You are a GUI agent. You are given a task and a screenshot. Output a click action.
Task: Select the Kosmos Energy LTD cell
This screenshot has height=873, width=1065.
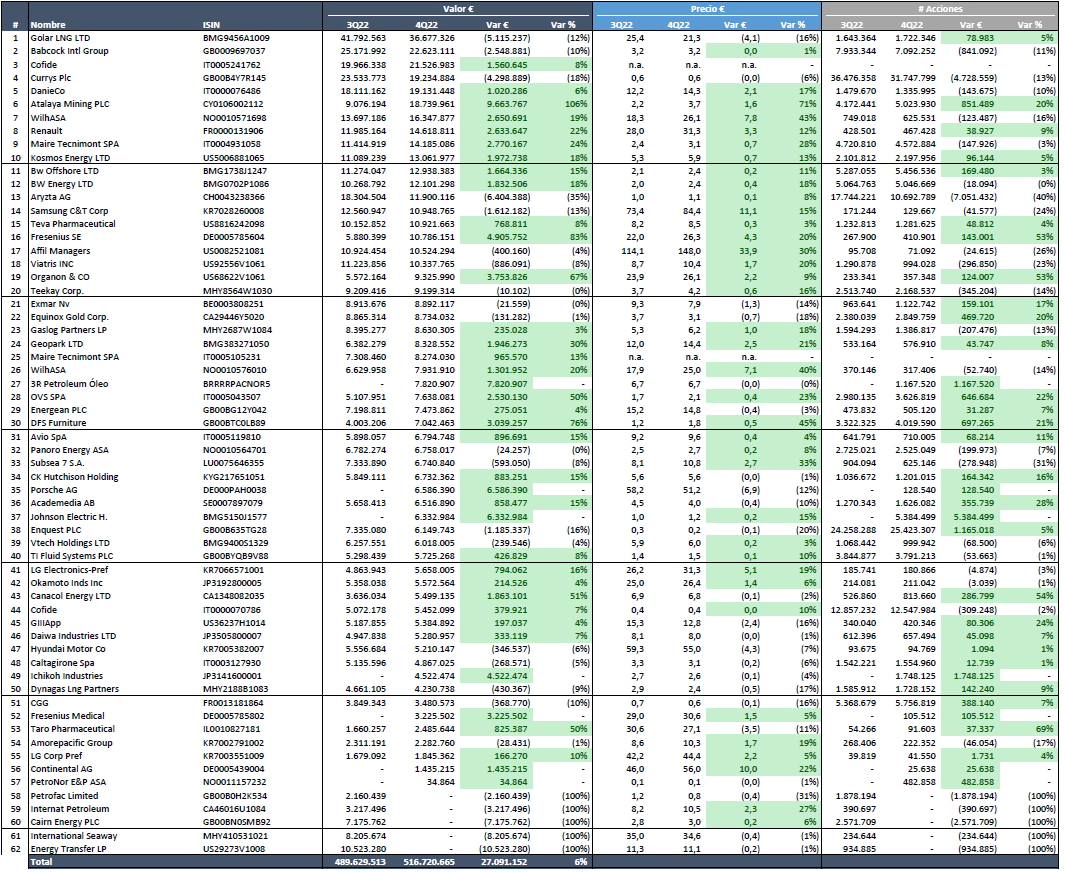coord(69,157)
